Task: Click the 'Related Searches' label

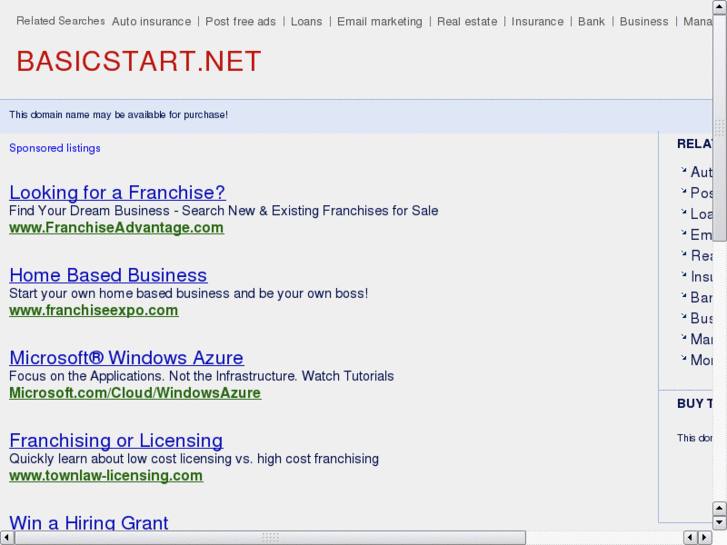Action: coord(61,21)
